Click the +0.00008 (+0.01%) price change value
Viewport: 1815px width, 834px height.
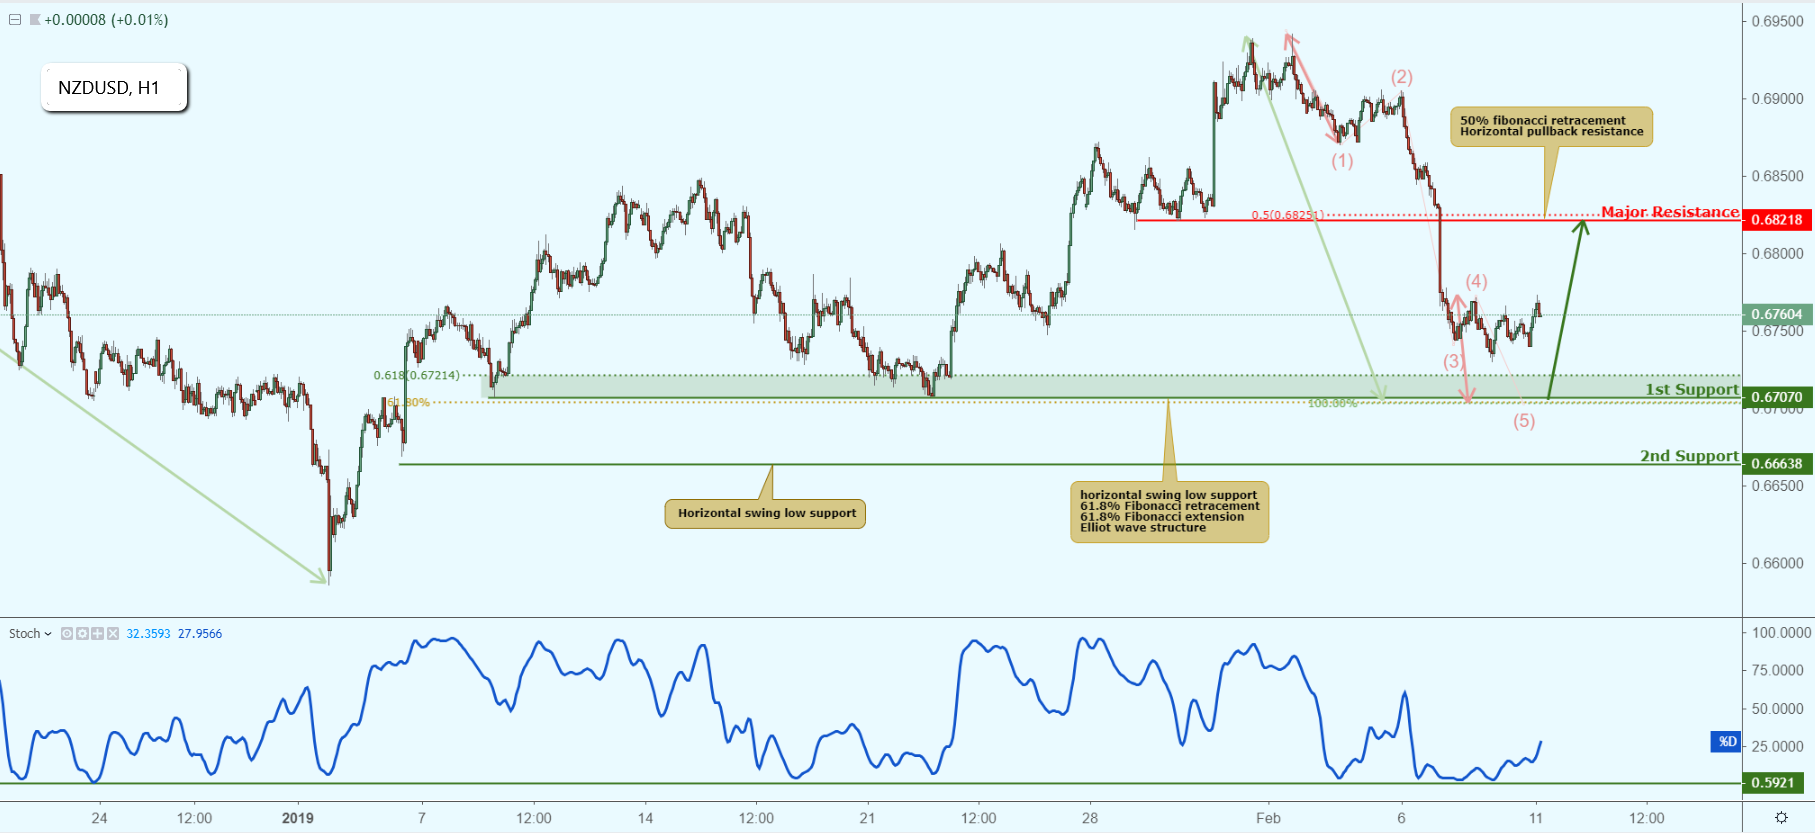(106, 20)
